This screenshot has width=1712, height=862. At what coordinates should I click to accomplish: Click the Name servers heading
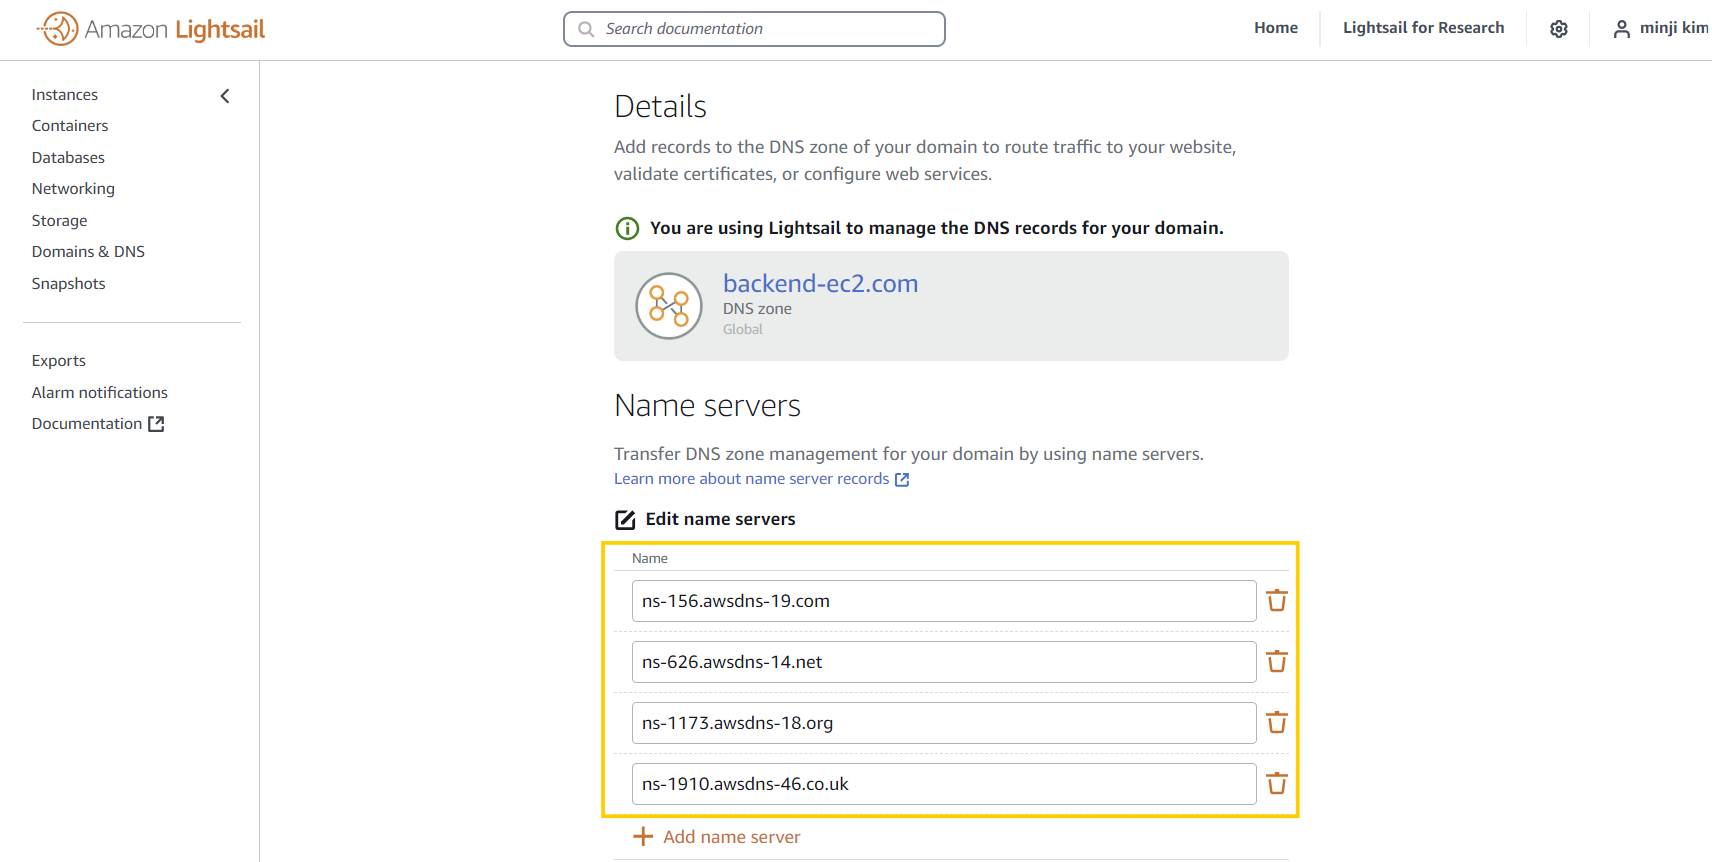point(707,406)
